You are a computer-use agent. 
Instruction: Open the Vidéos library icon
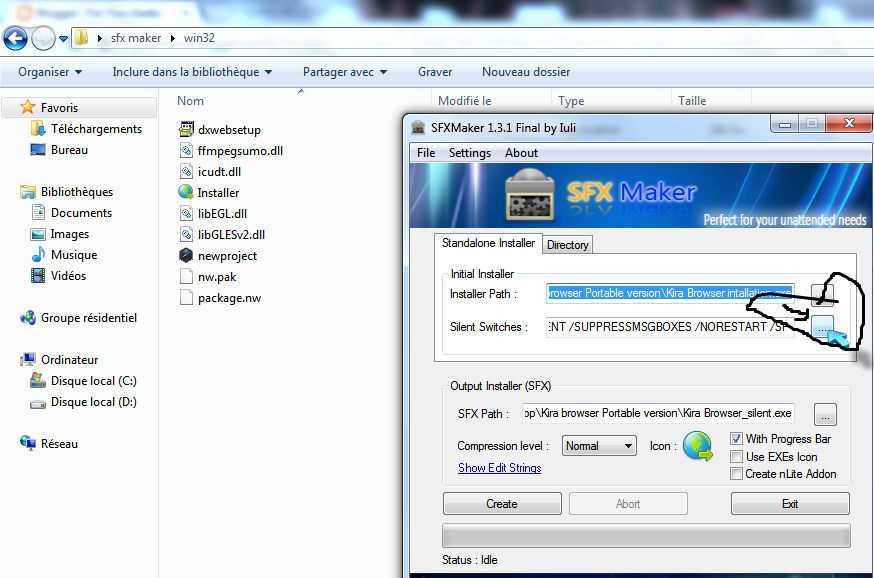(38, 276)
